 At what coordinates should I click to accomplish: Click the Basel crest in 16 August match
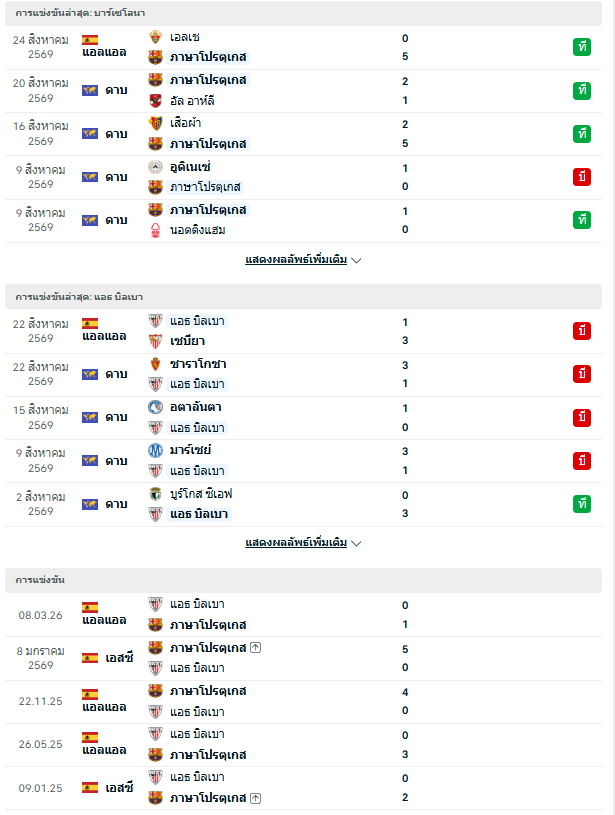coord(155,123)
